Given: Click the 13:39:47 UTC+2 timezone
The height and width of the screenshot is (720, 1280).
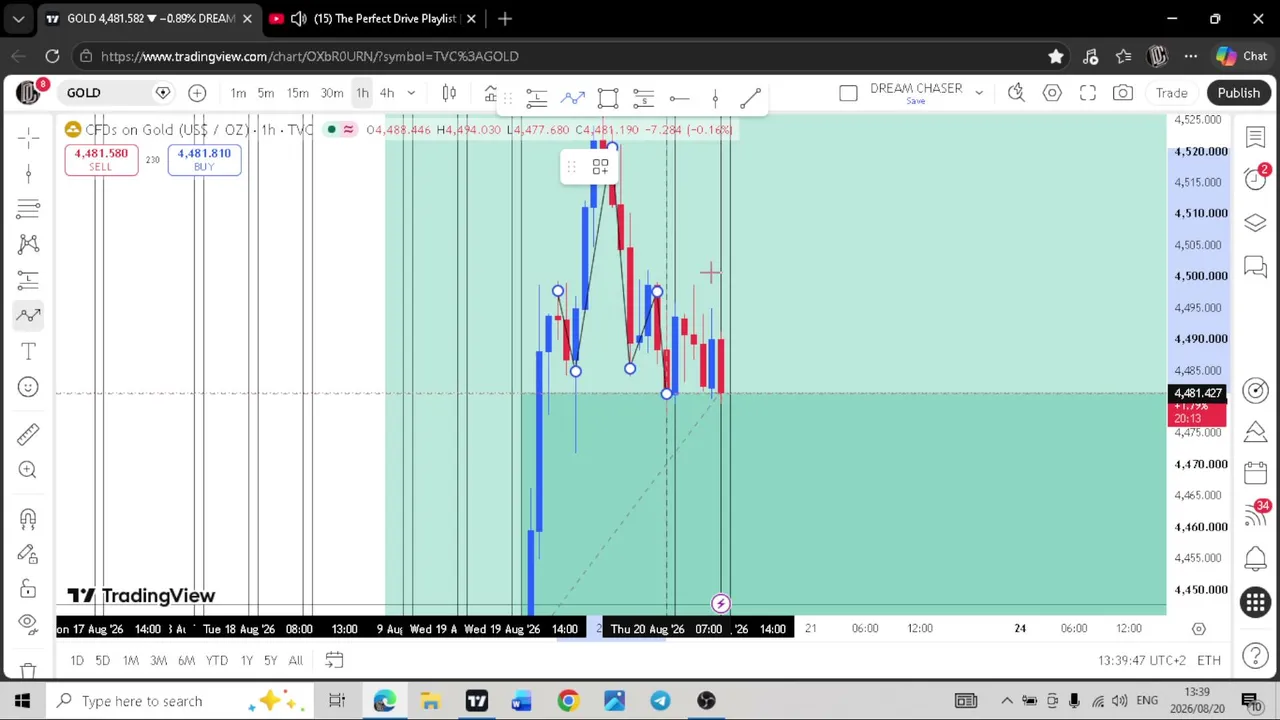Looking at the screenshot, I should (1141, 660).
